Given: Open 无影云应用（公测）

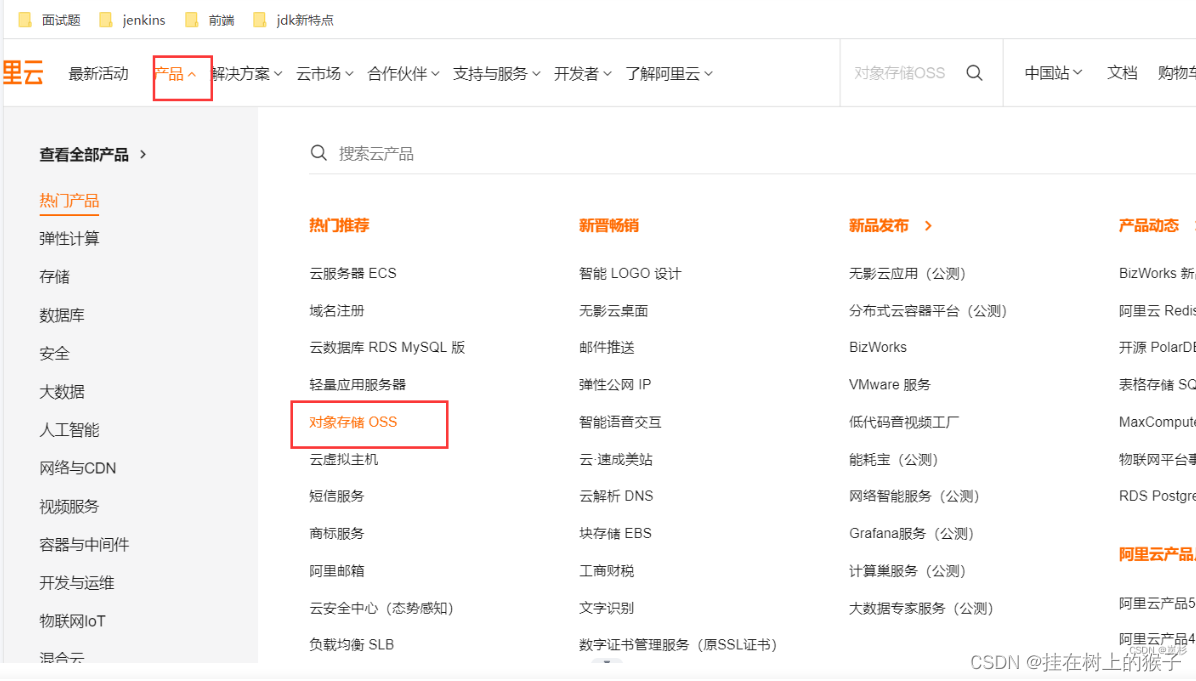Looking at the screenshot, I should coord(908,273).
